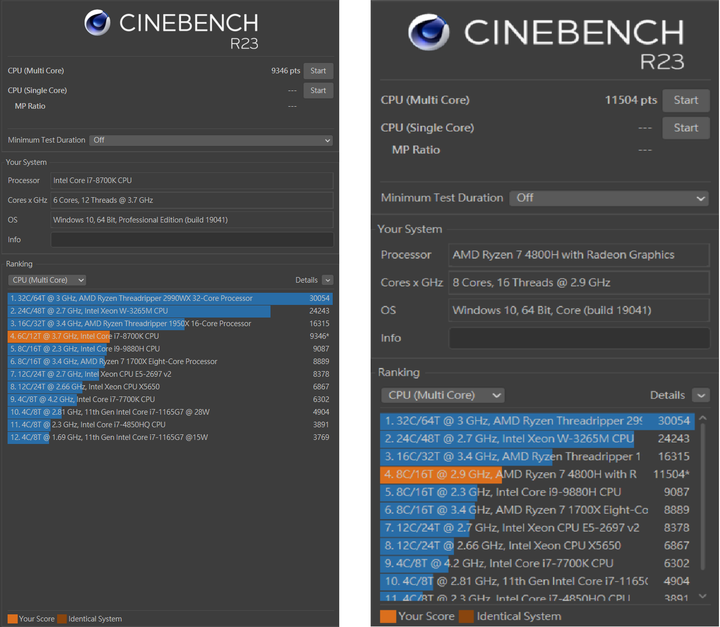Select Xeon E5-2697 v2 row in right window
This screenshot has height=627, width=720.
point(537,528)
